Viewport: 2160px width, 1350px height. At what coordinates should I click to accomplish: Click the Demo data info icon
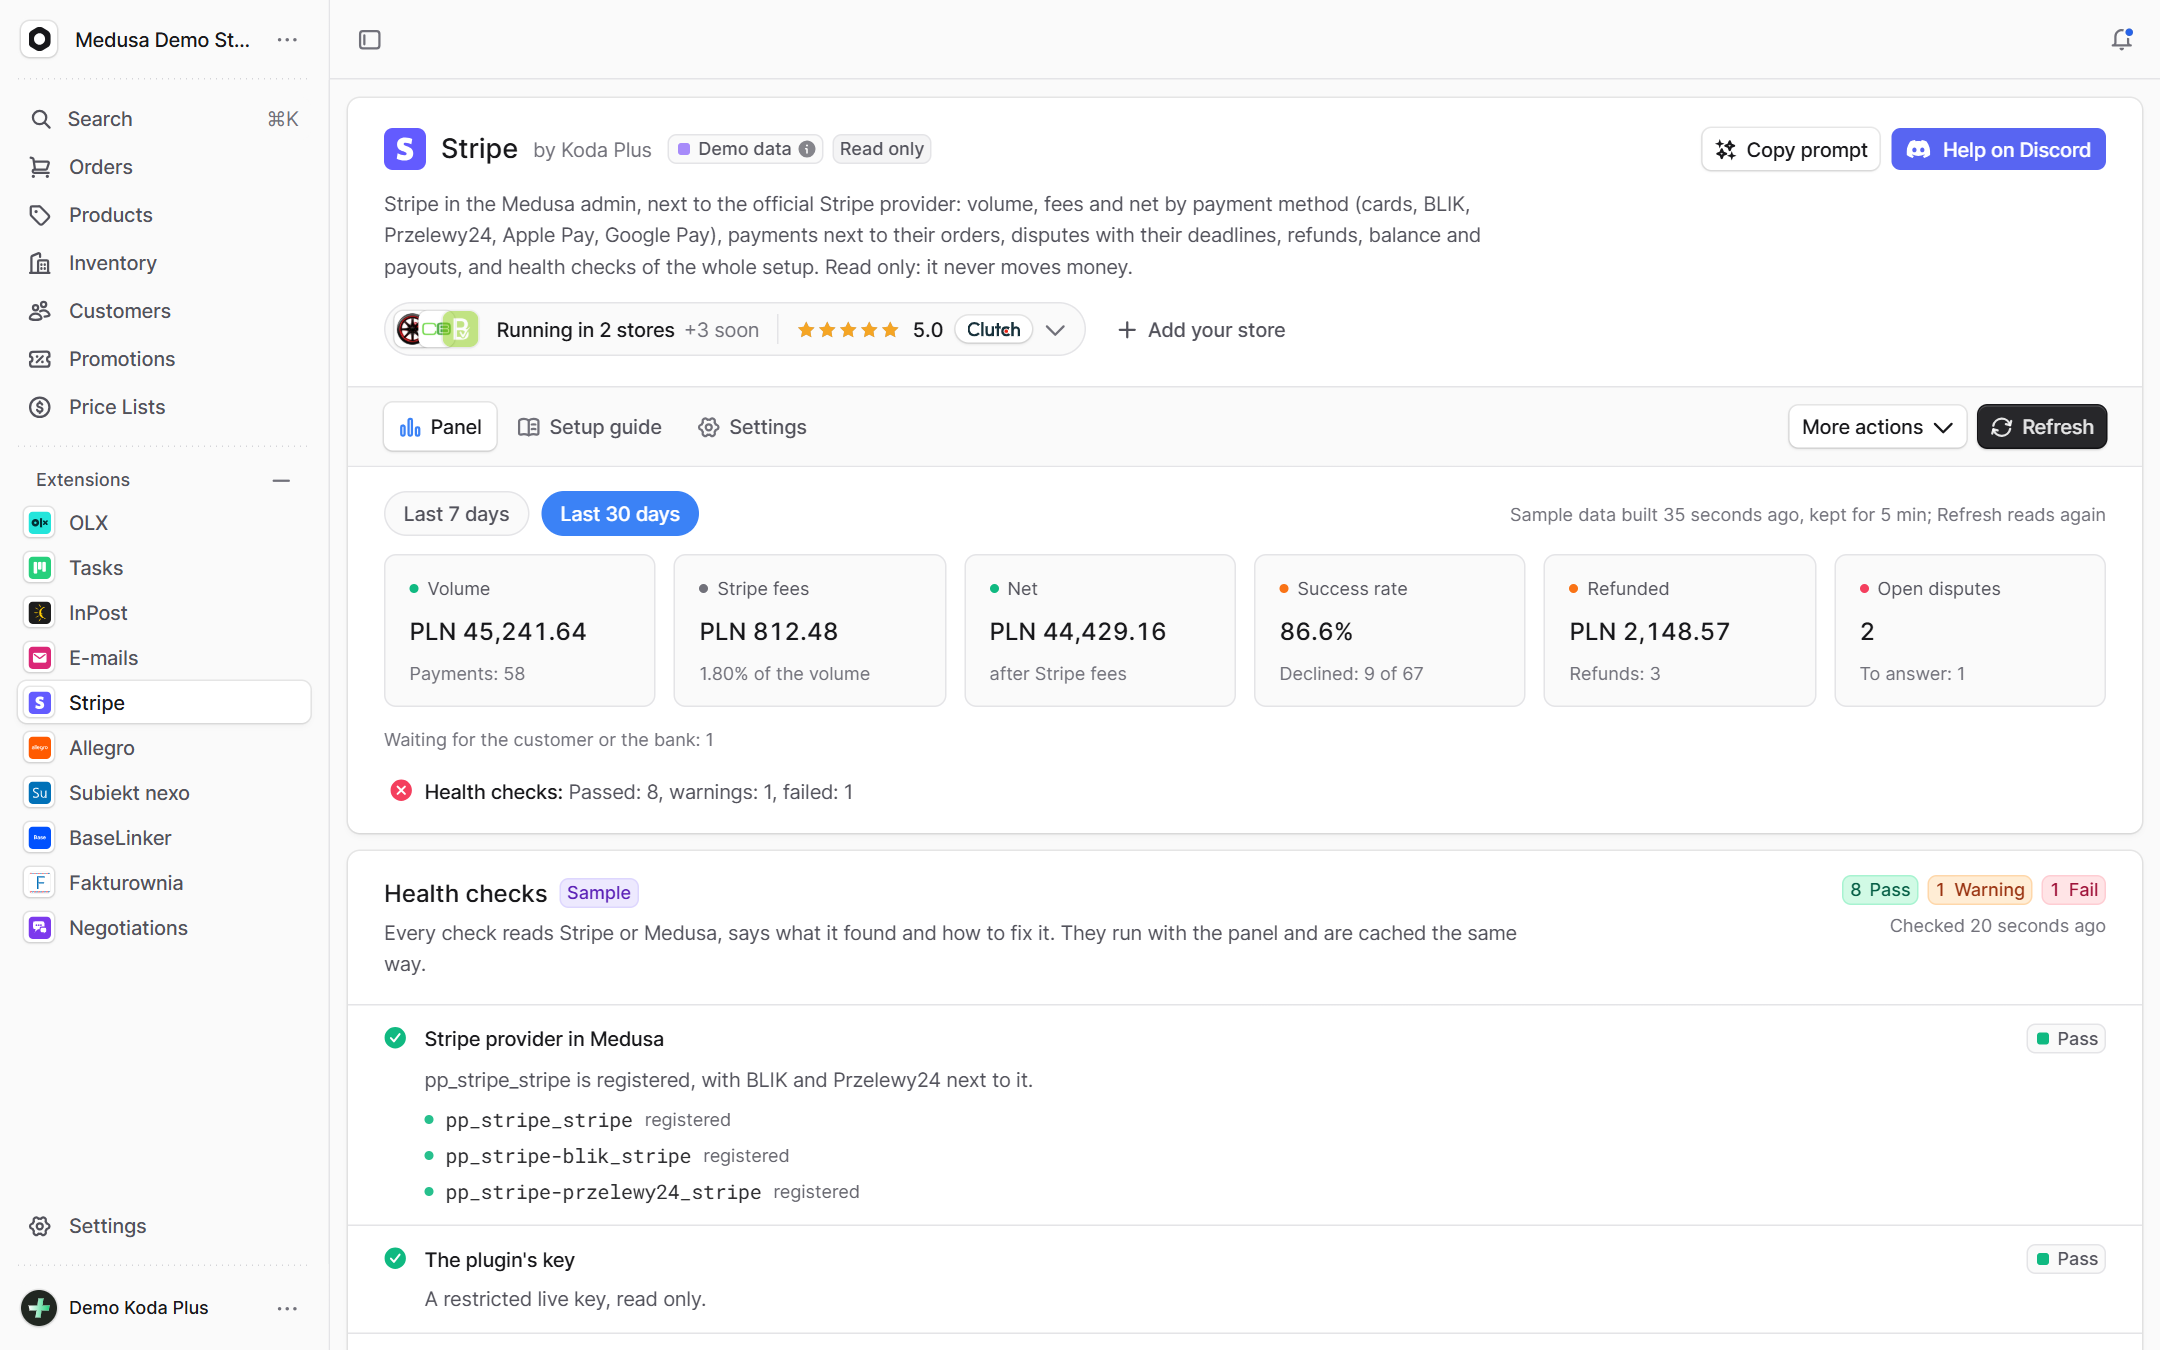click(807, 149)
